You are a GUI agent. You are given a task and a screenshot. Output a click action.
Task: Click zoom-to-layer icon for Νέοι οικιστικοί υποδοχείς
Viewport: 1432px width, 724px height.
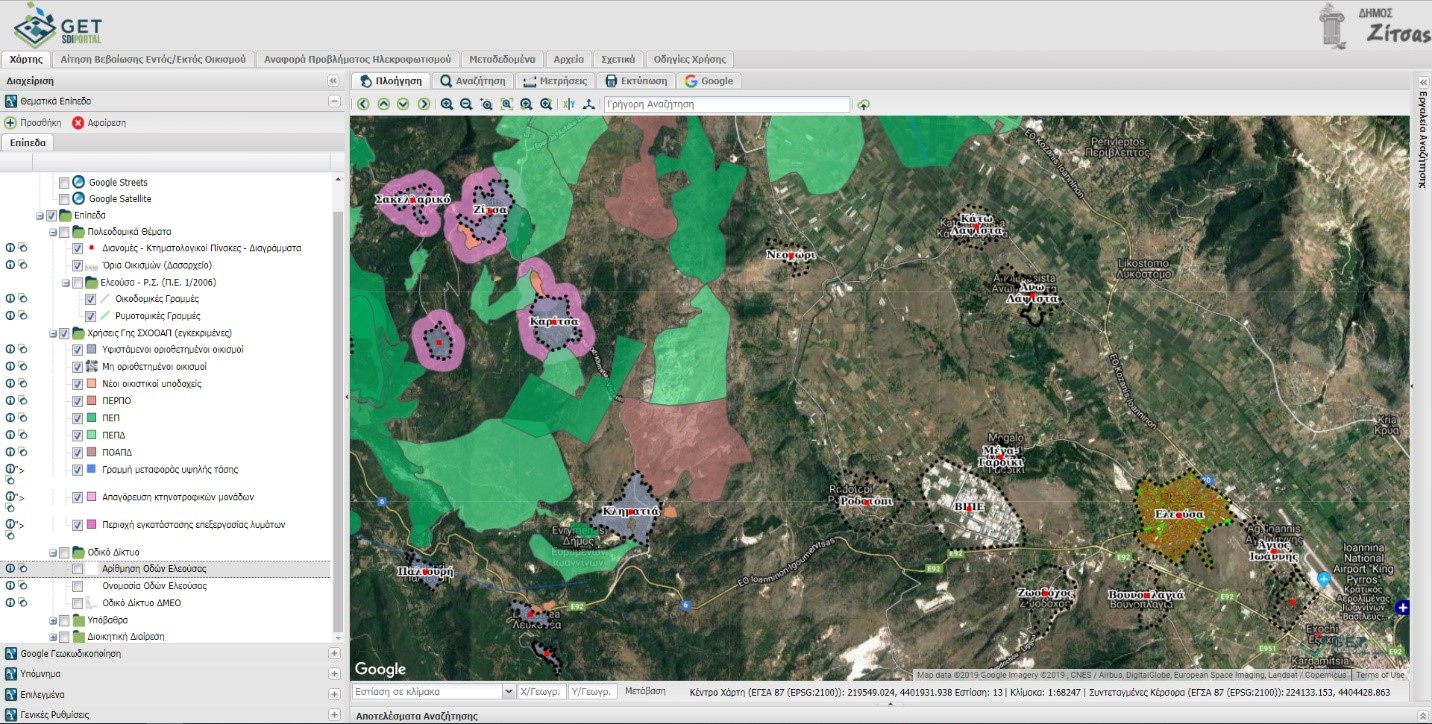point(21,383)
